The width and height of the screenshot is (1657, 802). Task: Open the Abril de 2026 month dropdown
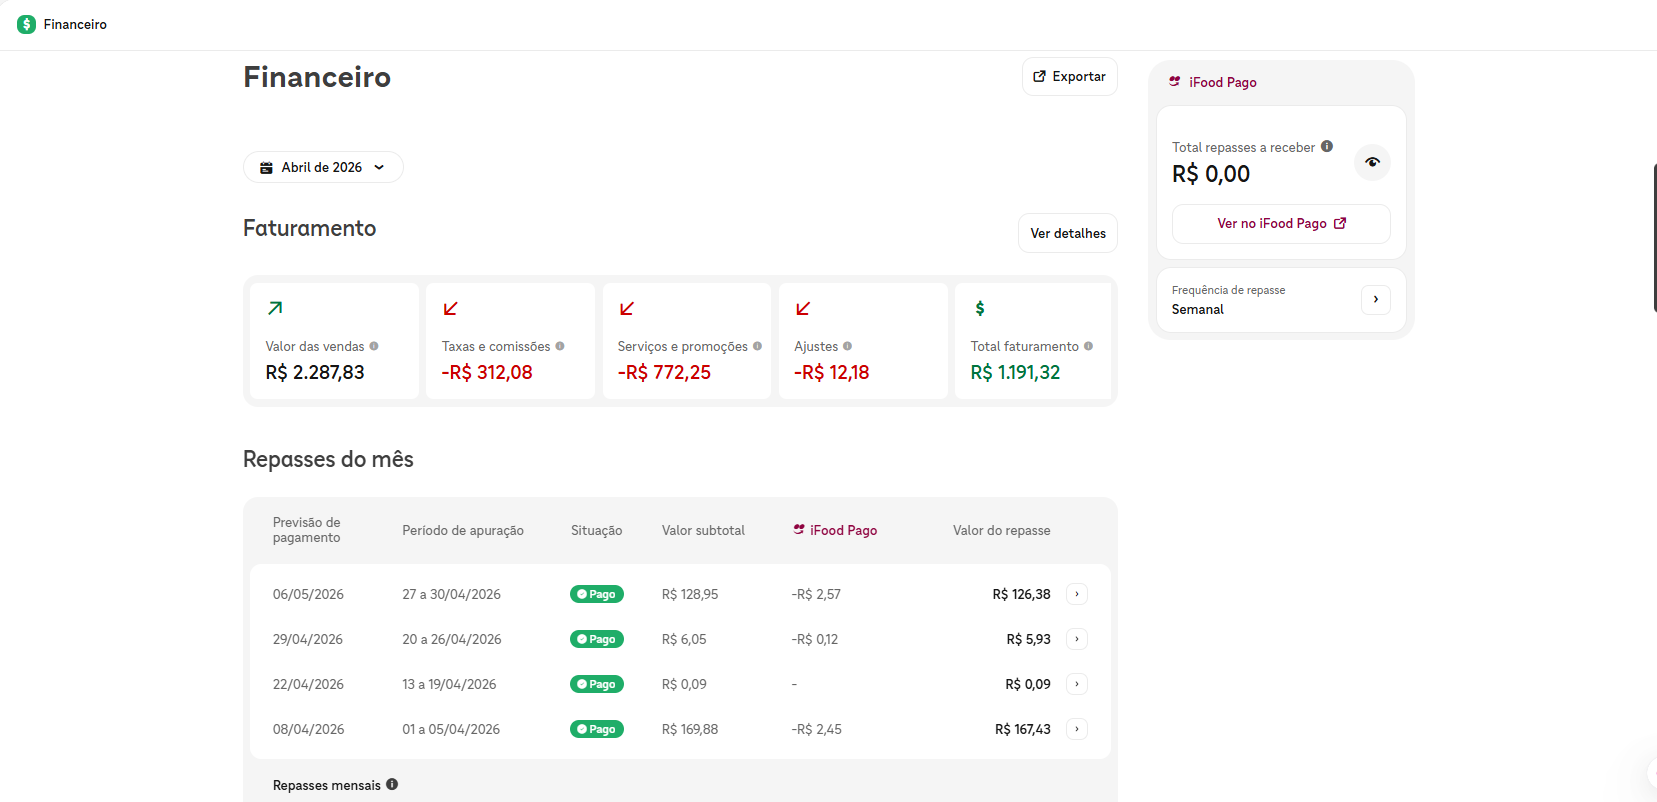click(323, 167)
